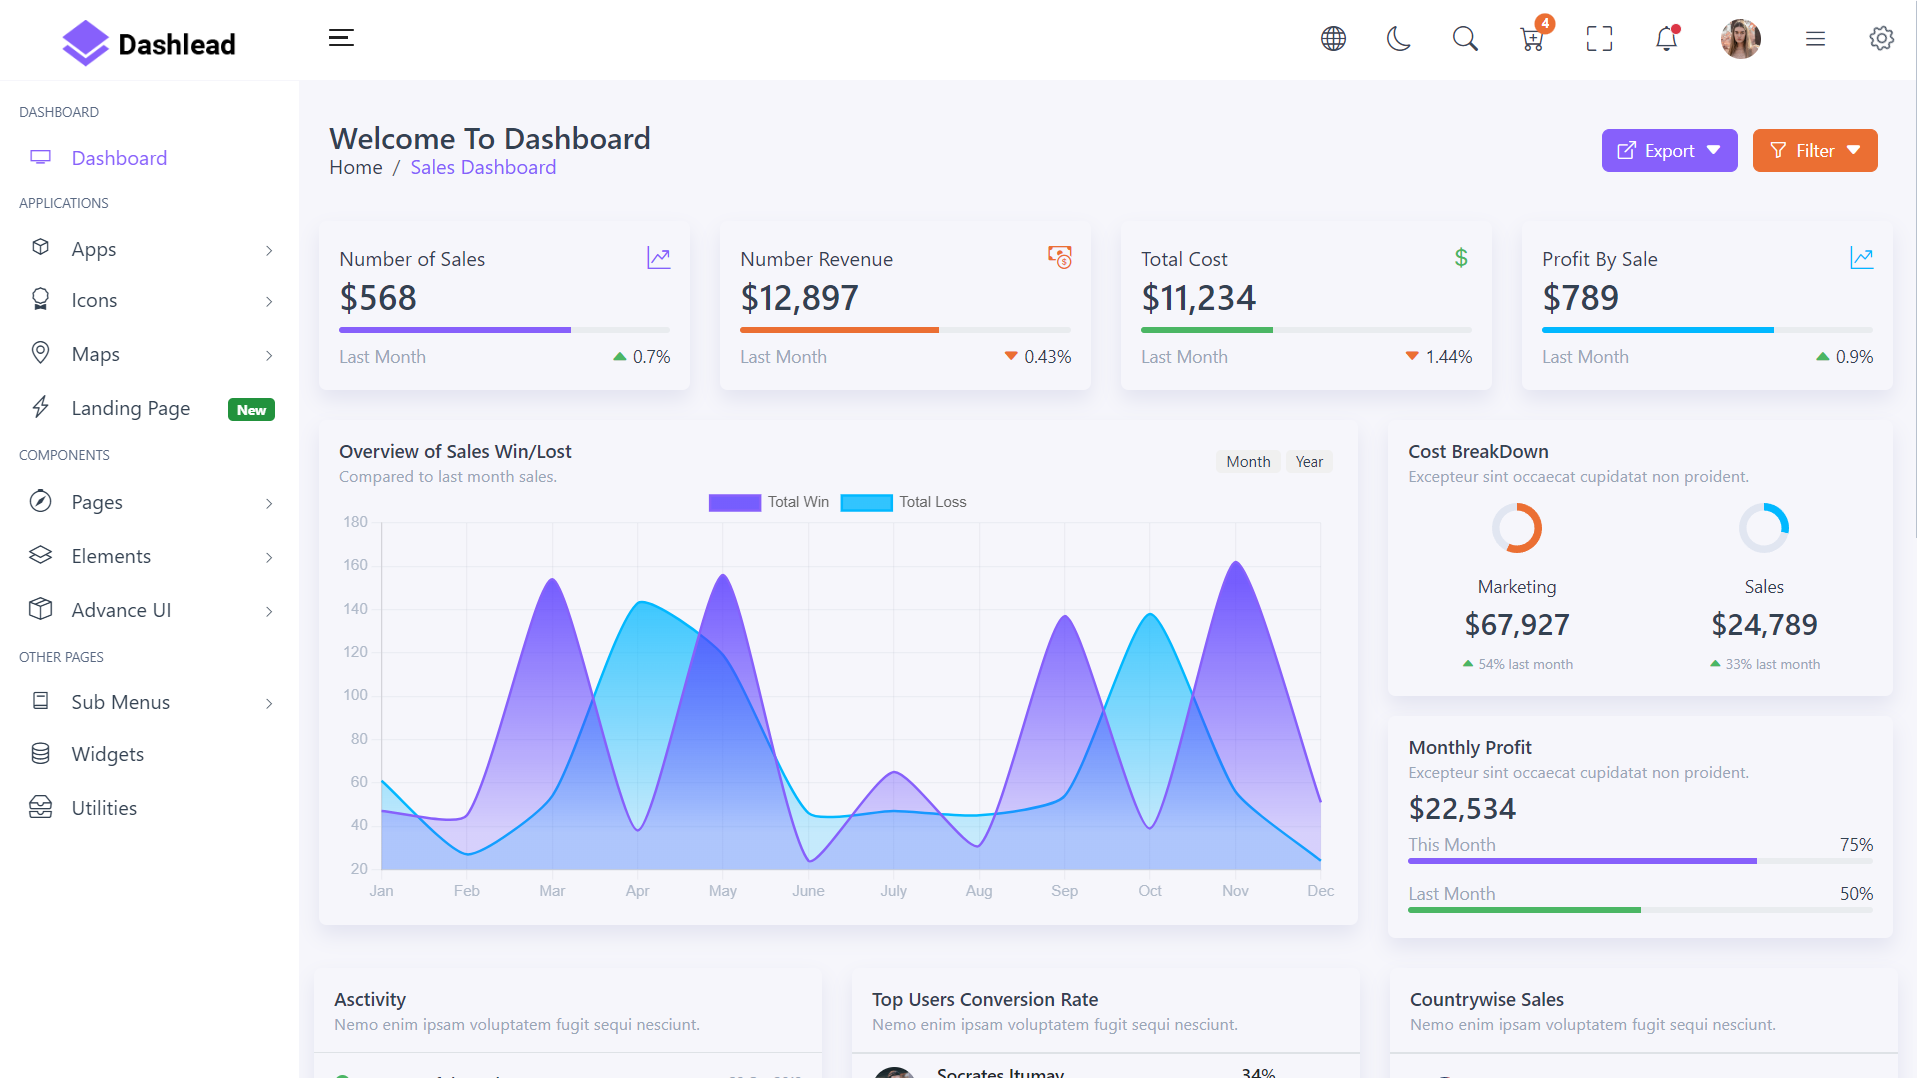Open the notifications bell
Image resolution: width=1917 pixels, height=1078 pixels.
pyautogui.click(x=1666, y=39)
